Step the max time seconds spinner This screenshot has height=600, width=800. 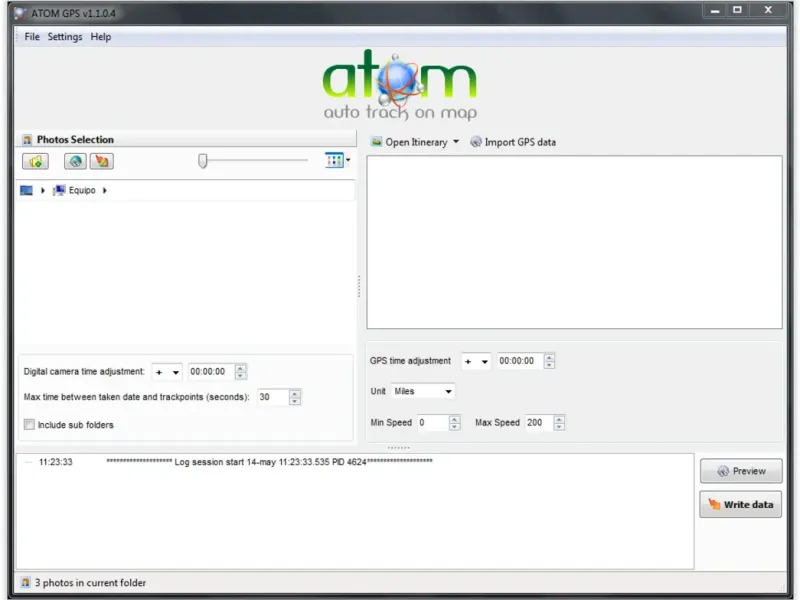[x=295, y=397]
